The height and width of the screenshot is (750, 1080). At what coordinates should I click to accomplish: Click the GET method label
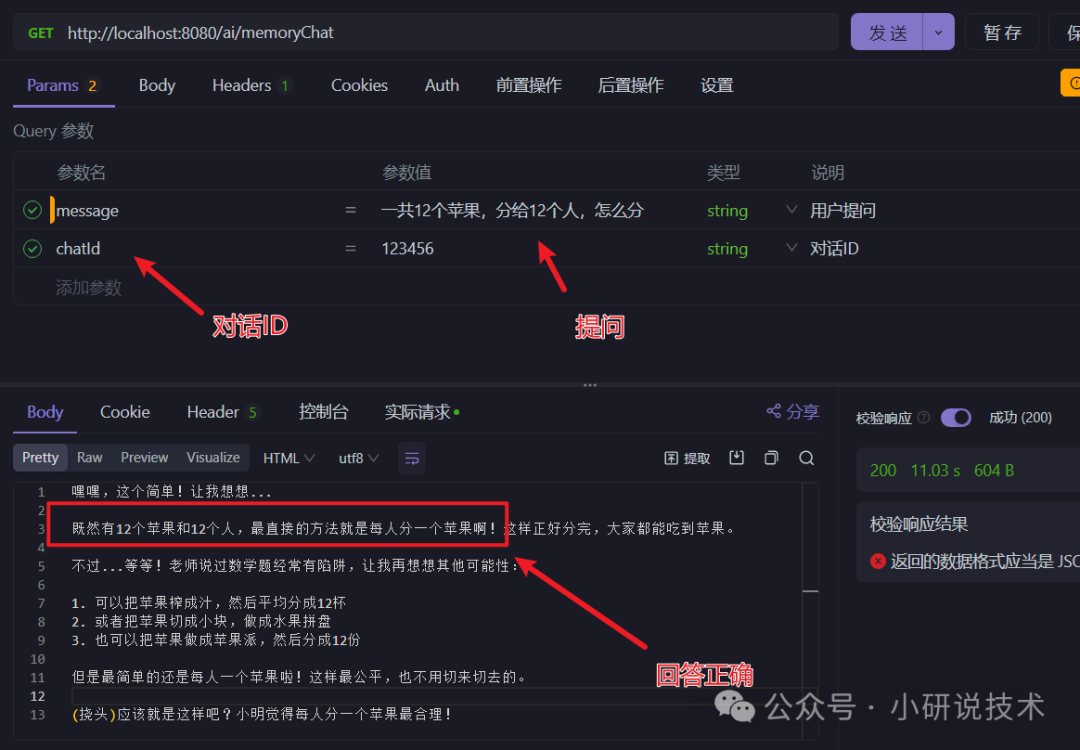click(x=40, y=32)
